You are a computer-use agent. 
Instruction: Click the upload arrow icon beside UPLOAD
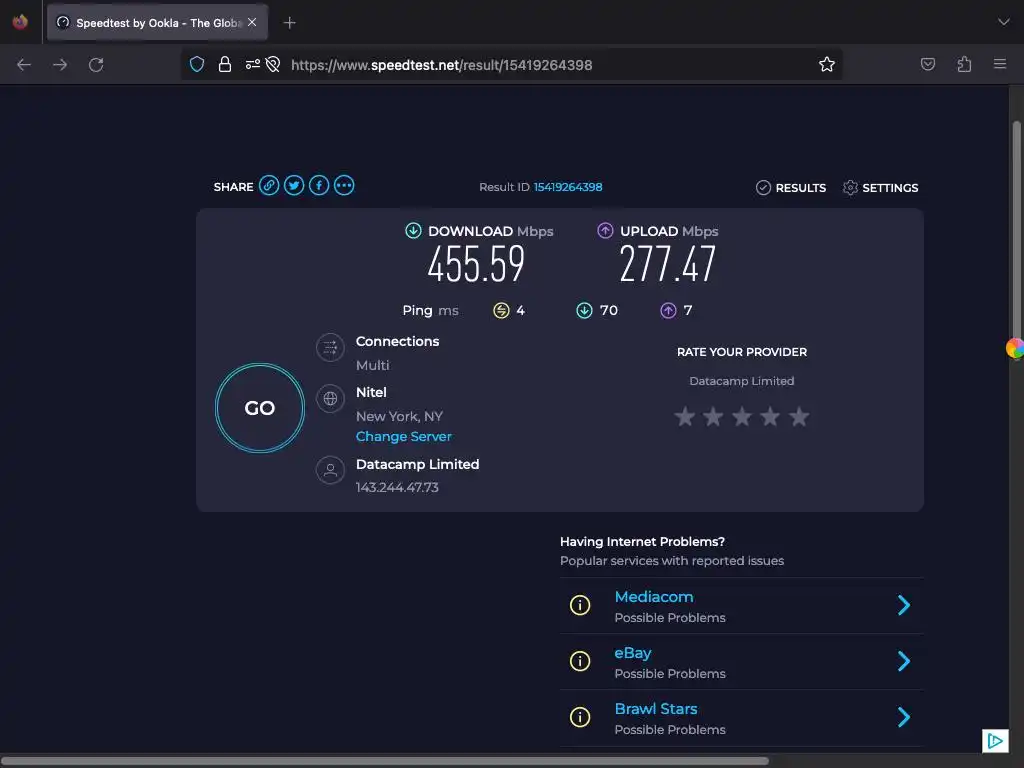click(605, 231)
